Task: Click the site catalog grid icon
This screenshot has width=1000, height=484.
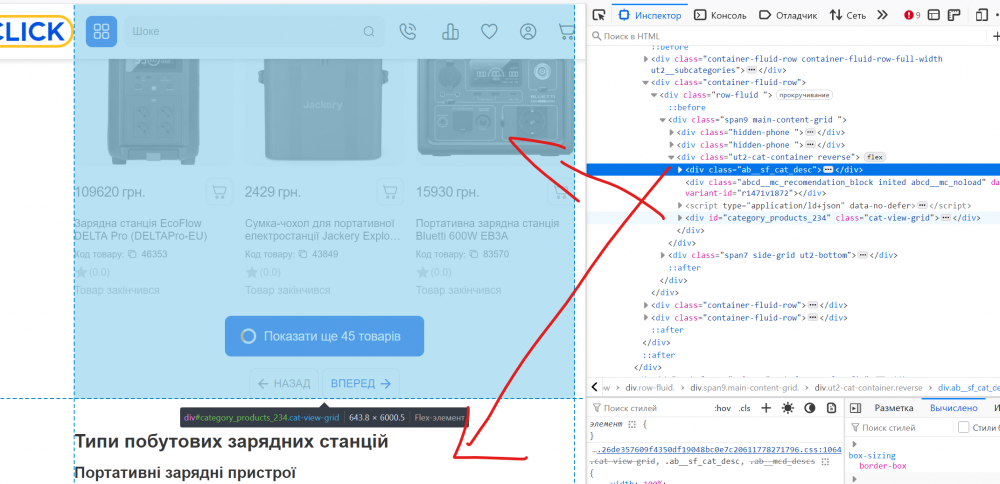Action: tap(101, 31)
